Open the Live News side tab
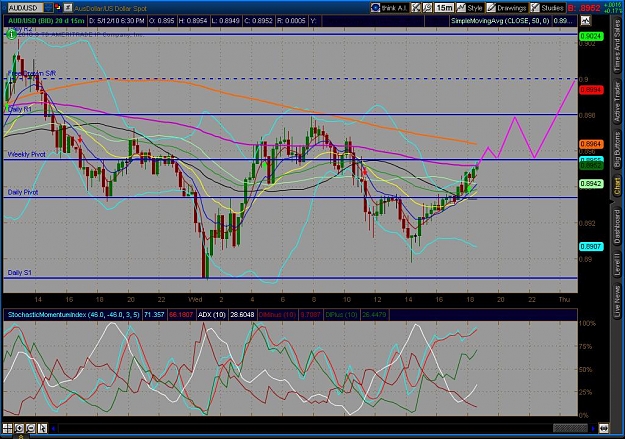 tap(617, 299)
